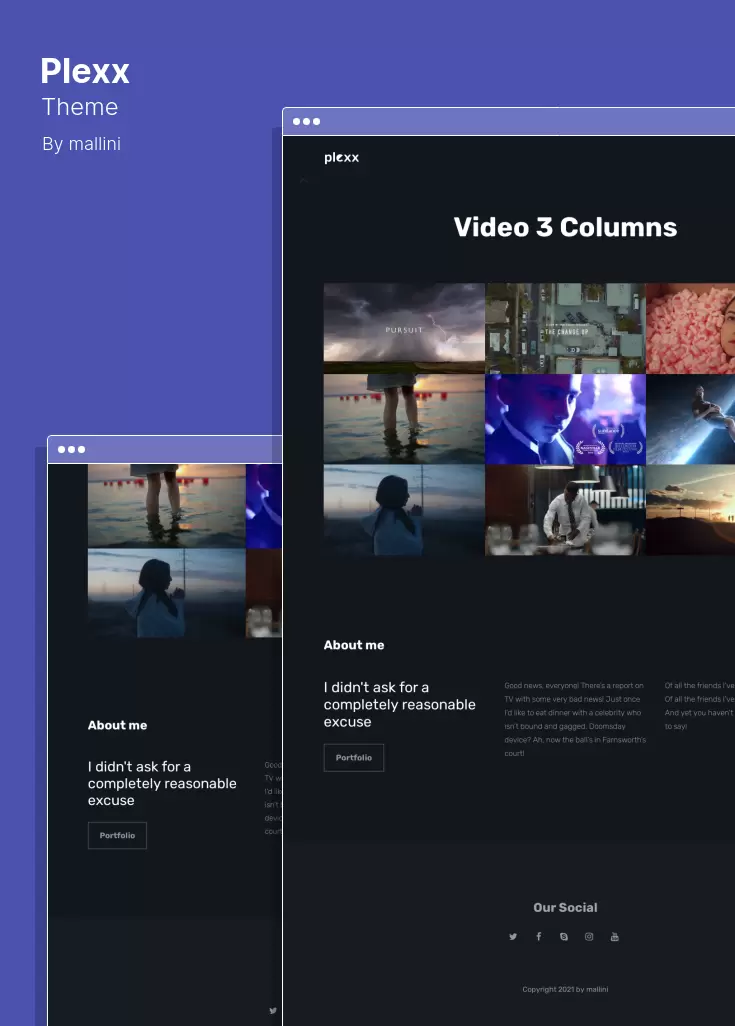
Task: Open the Facebook social icon in footer
Action: pyautogui.click(x=539, y=936)
